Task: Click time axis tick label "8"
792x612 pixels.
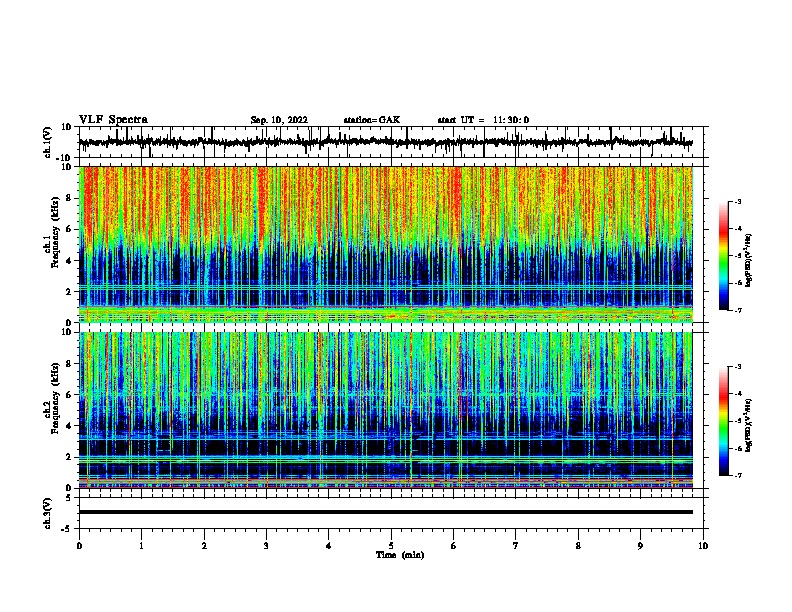Action: coord(578,546)
